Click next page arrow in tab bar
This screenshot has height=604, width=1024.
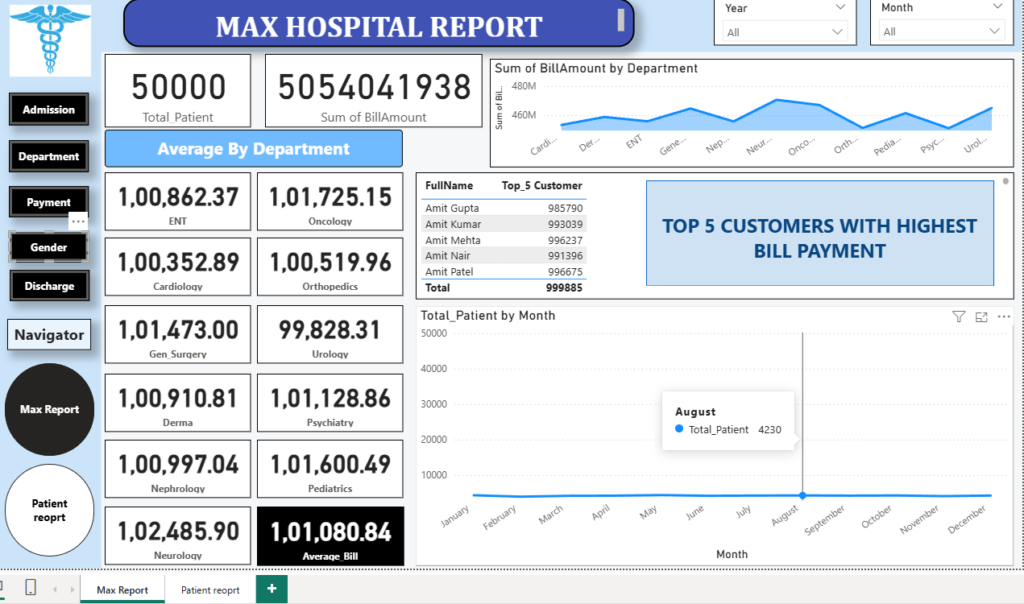72,590
